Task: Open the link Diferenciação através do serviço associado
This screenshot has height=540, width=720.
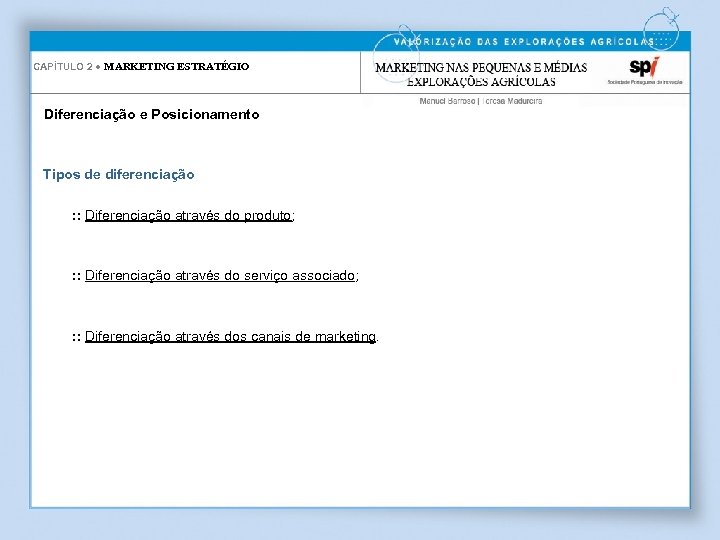Action: pyautogui.click(x=220, y=276)
